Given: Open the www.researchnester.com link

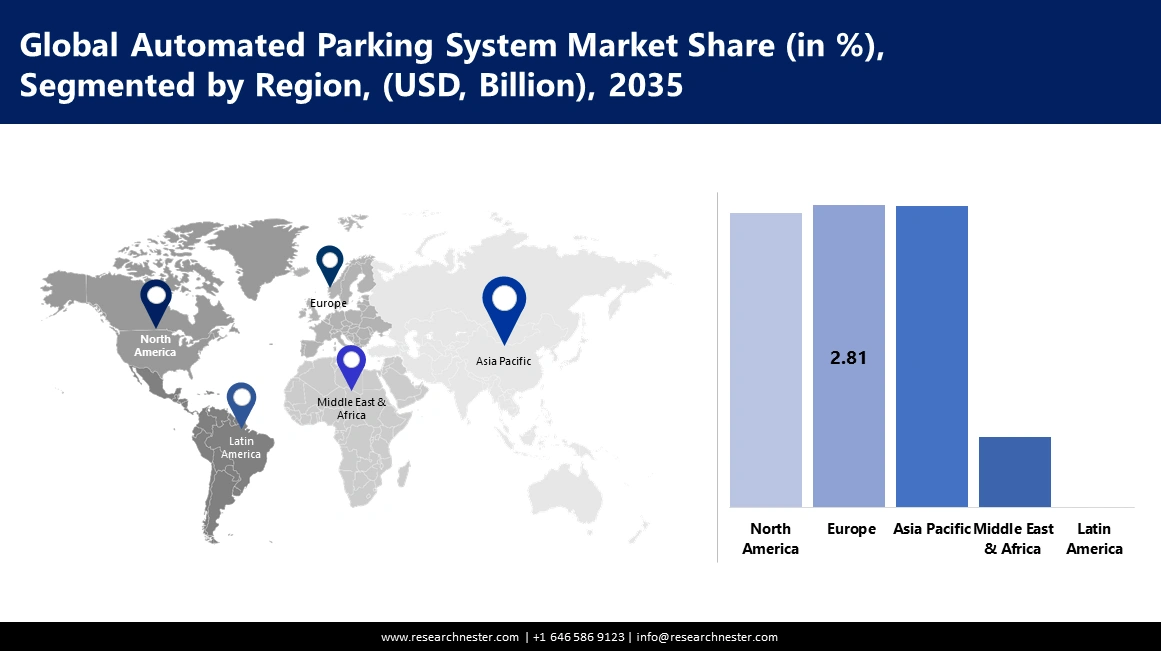Looking at the screenshot, I should [449, 637].
